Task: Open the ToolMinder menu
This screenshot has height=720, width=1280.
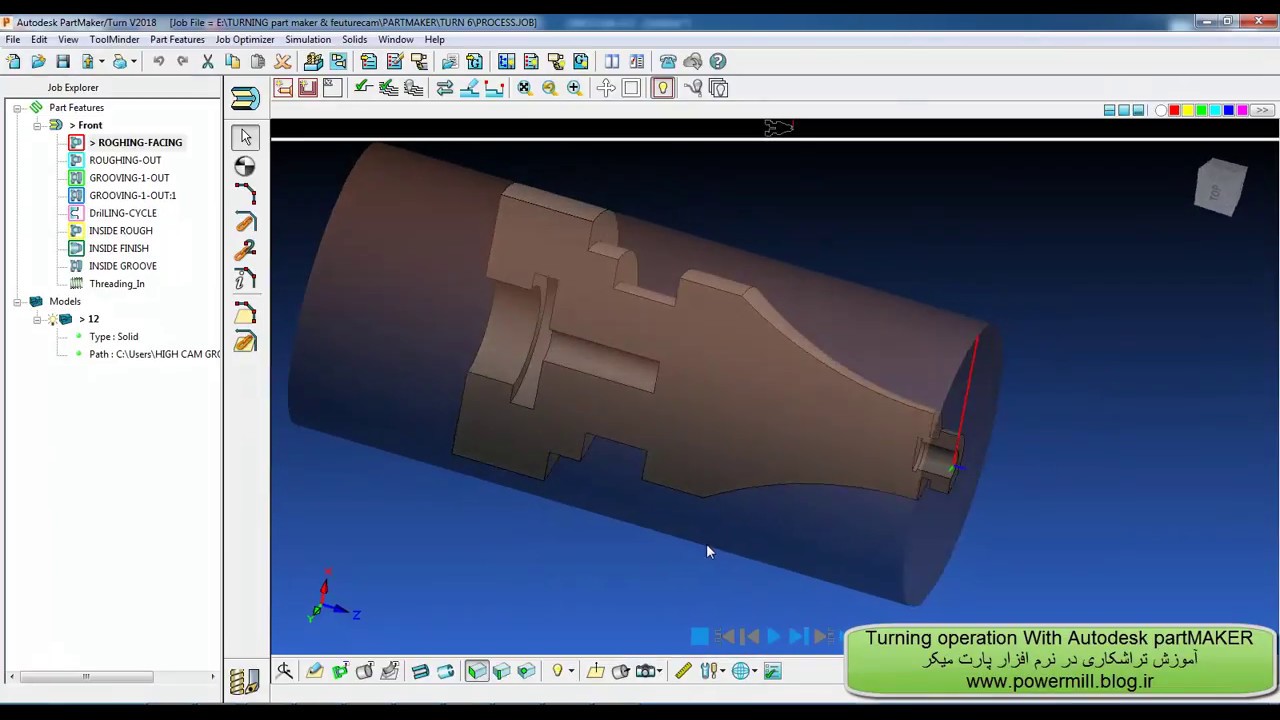Action: [114, 40]
